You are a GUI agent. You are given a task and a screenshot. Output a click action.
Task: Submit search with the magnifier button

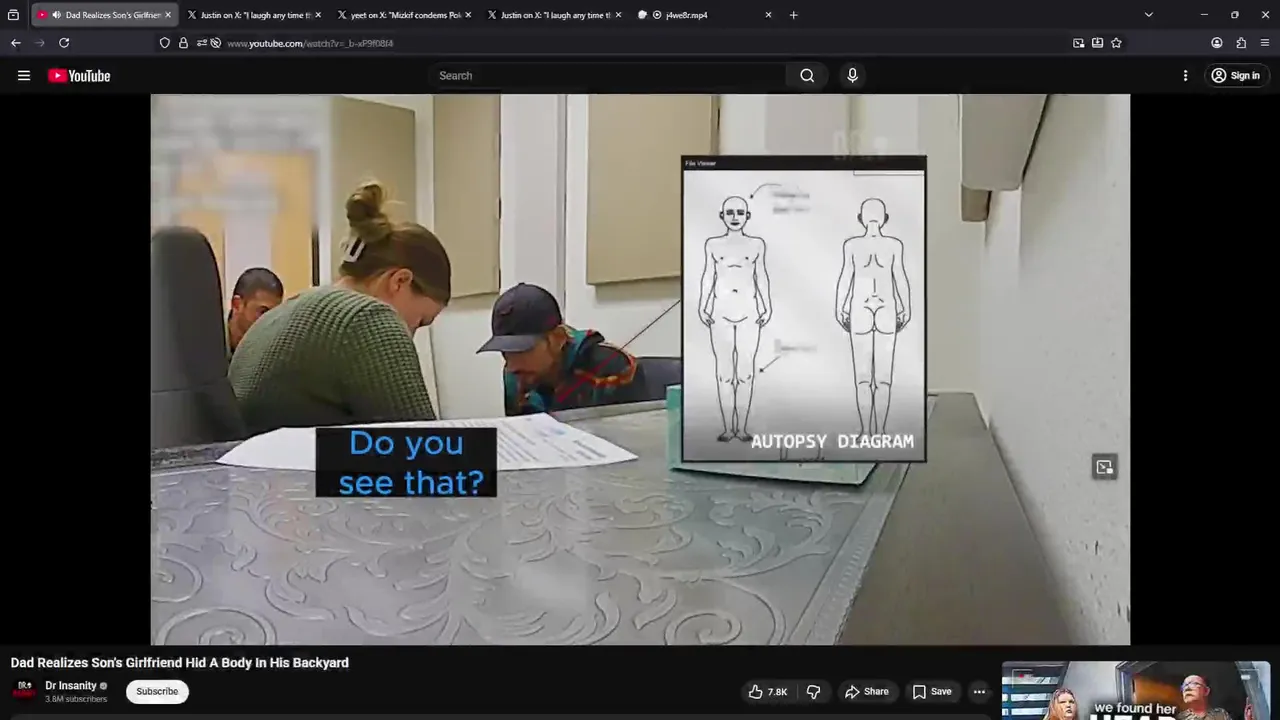coord(807,76)
